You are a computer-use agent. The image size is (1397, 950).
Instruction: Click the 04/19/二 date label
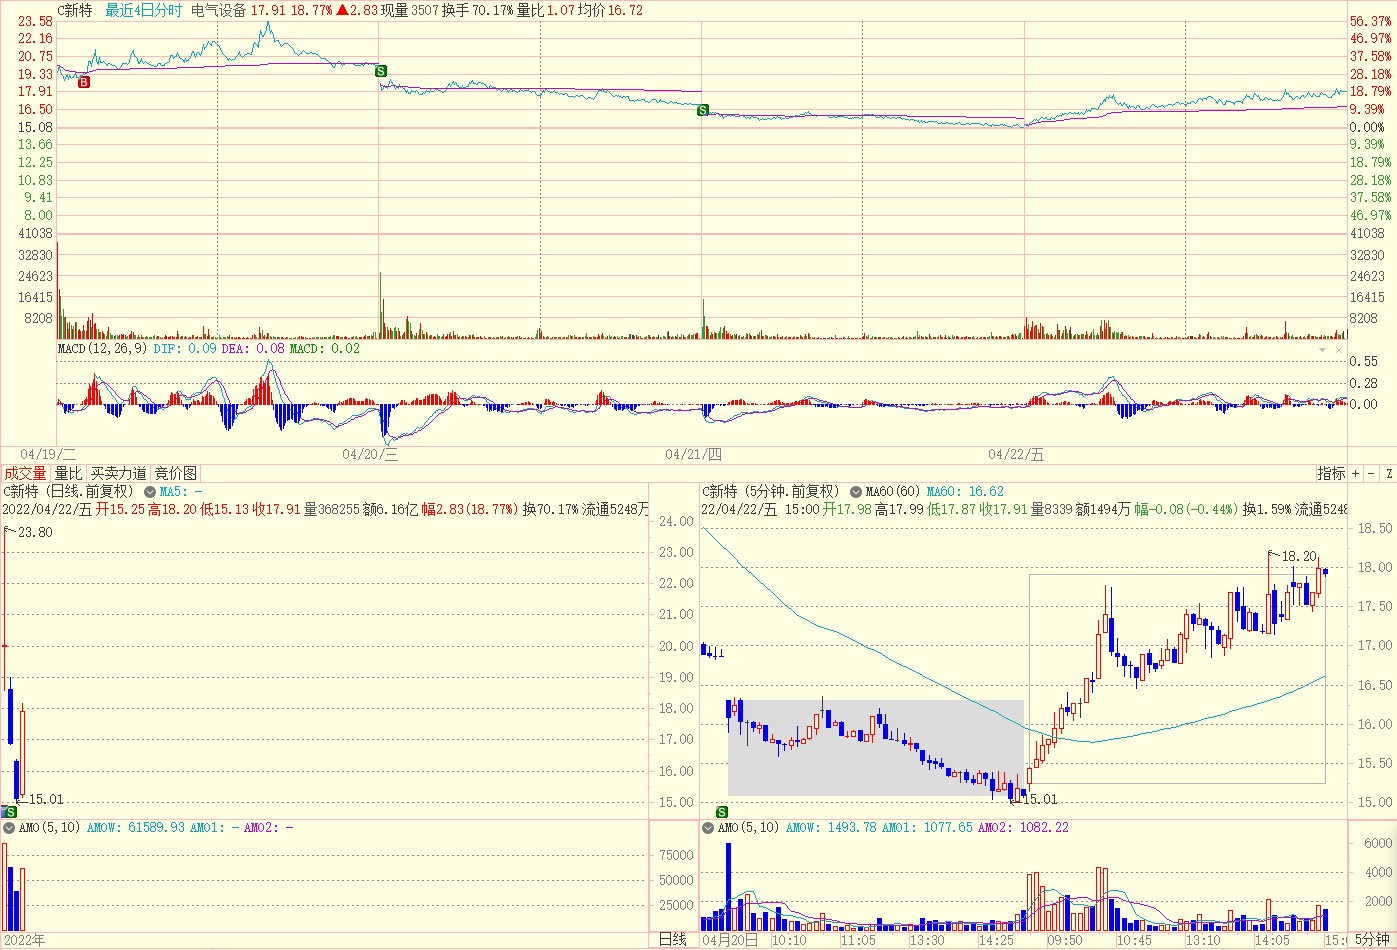click(48, 455)
